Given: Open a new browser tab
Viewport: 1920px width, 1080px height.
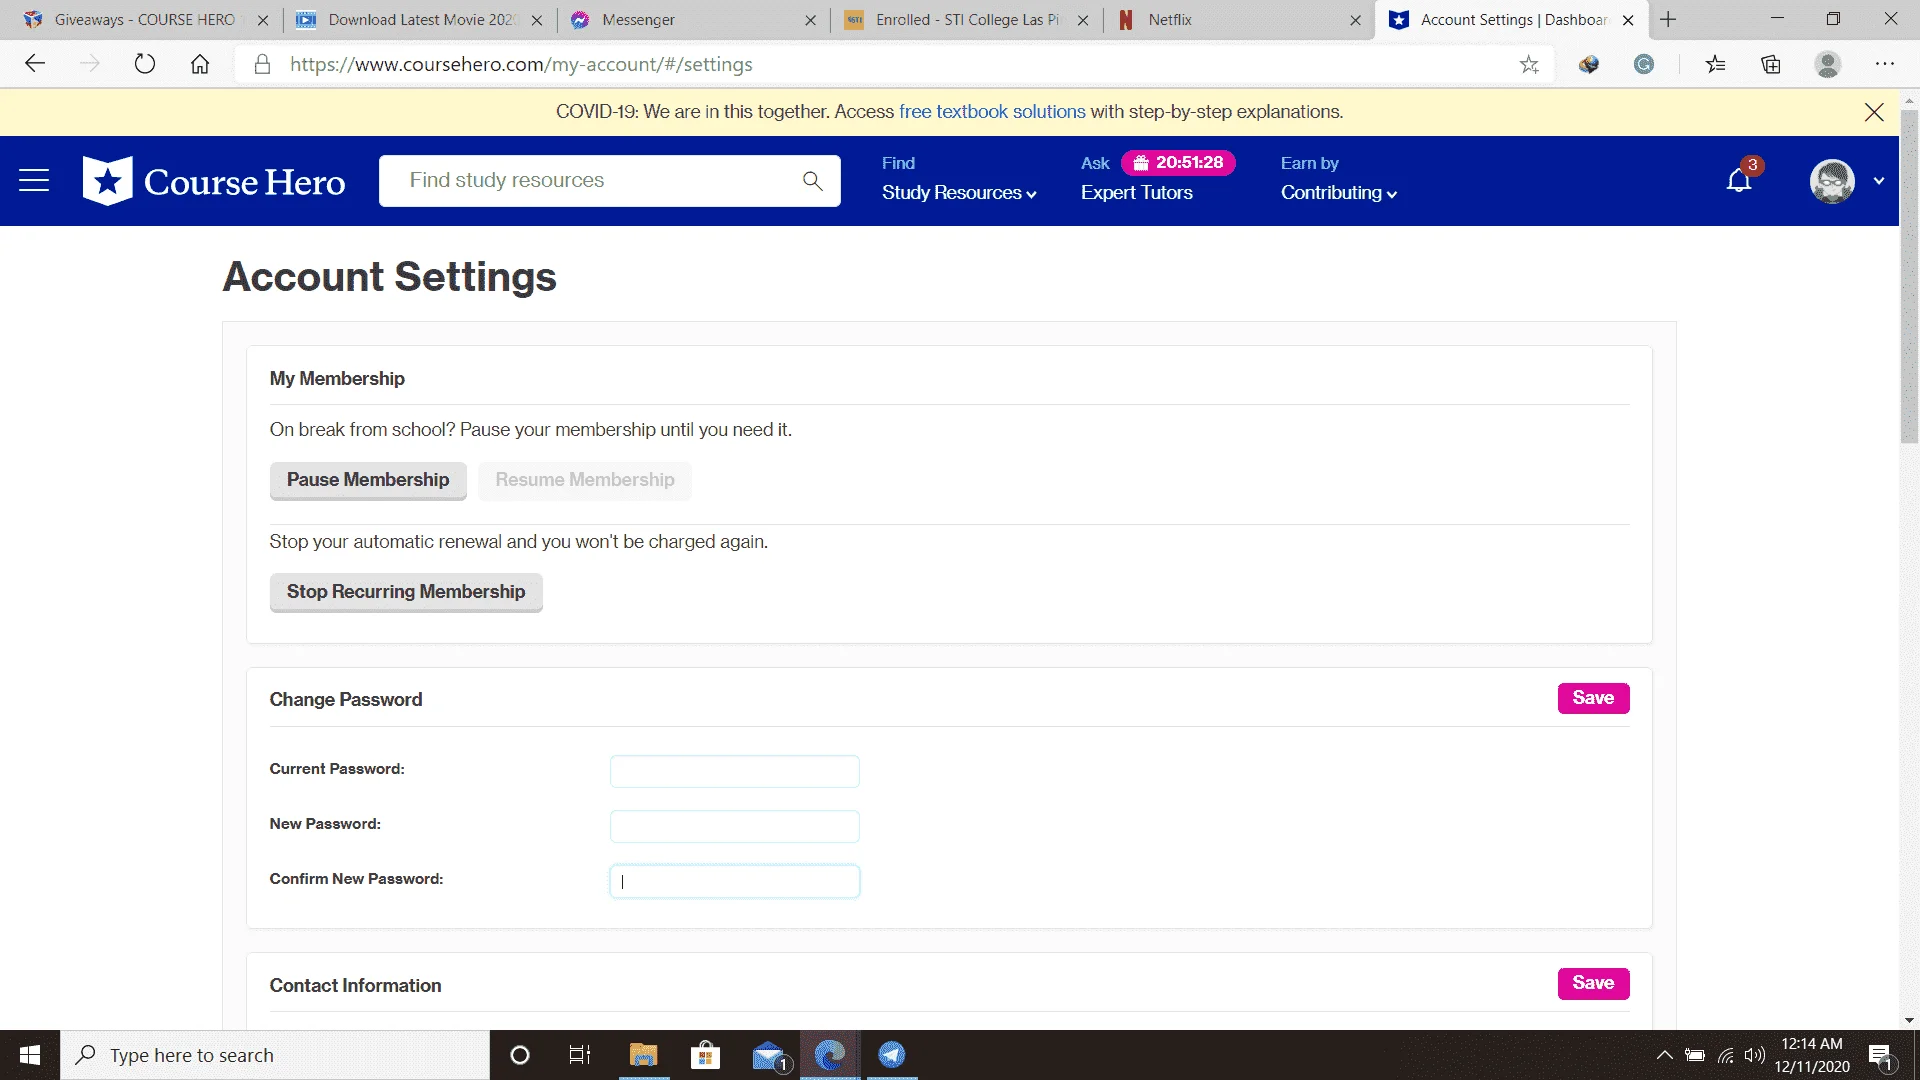Looking at the screenshot, I should 1668,20.
